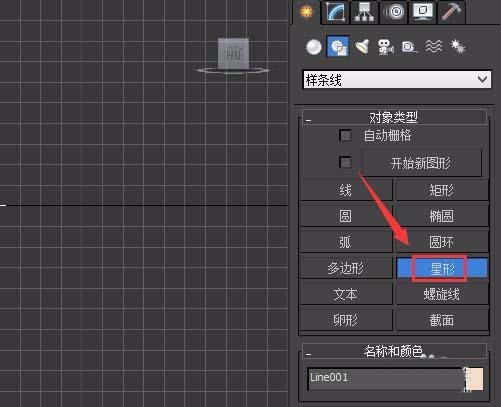This screenshot has height=407, width=501.
Task: Choose the 线 spline button
Action: 346,190
